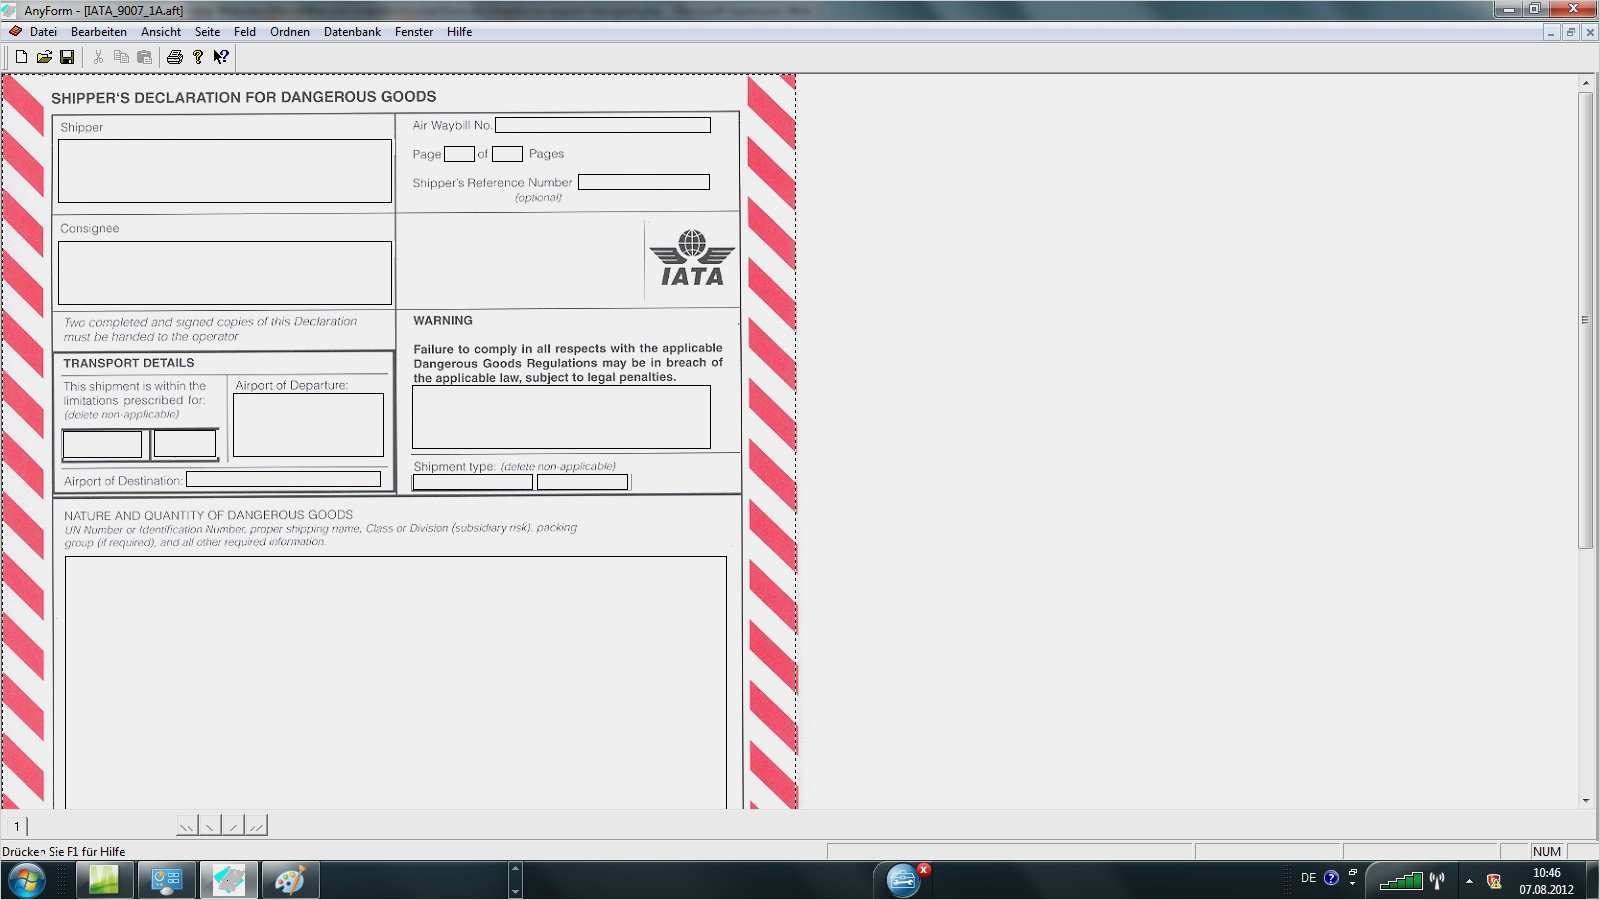The height and width of the screenshot is (900, 1600).
Task: Click the Page number field
Action: (x=459, y=154)
